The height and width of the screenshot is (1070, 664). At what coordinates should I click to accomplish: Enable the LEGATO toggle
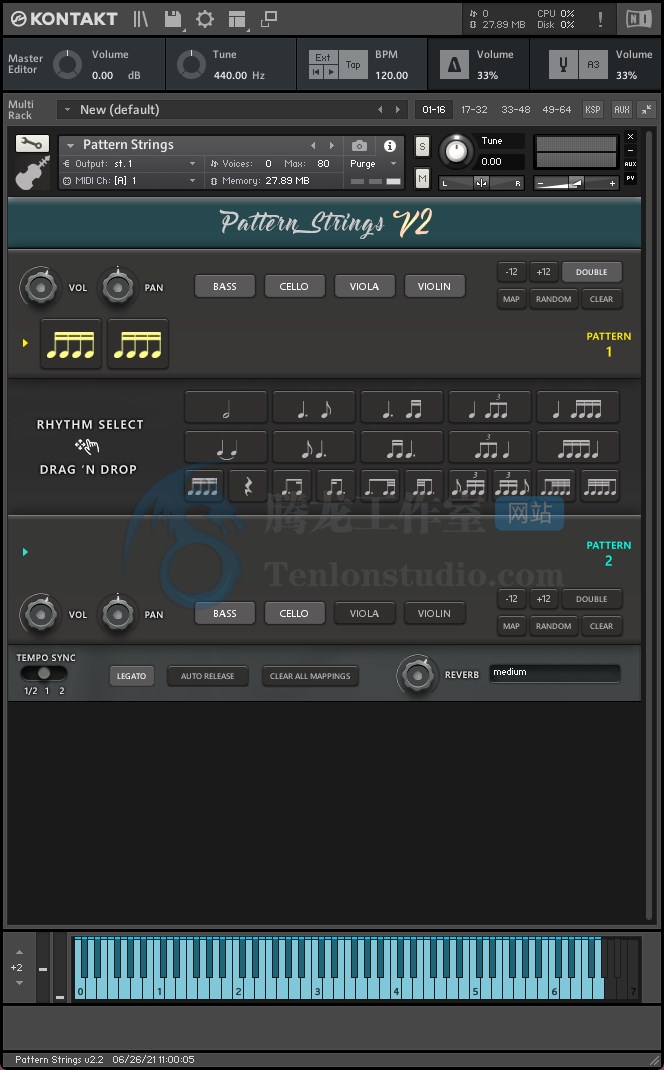131,676
